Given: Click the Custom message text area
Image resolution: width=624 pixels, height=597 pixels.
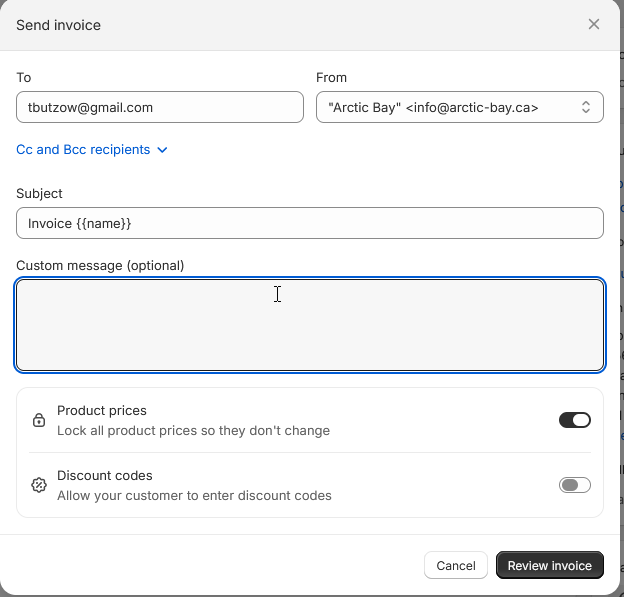Looking at the screenshot, I should click(x=310, y=325).
